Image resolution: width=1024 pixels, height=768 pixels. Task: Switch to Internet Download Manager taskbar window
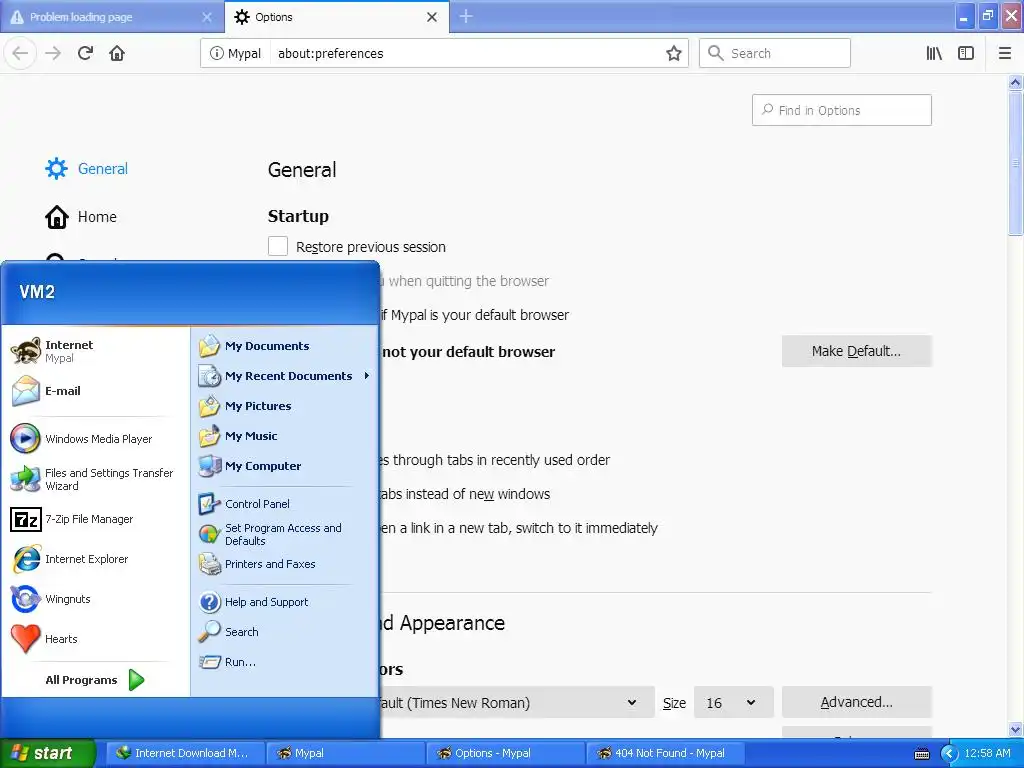185,753
